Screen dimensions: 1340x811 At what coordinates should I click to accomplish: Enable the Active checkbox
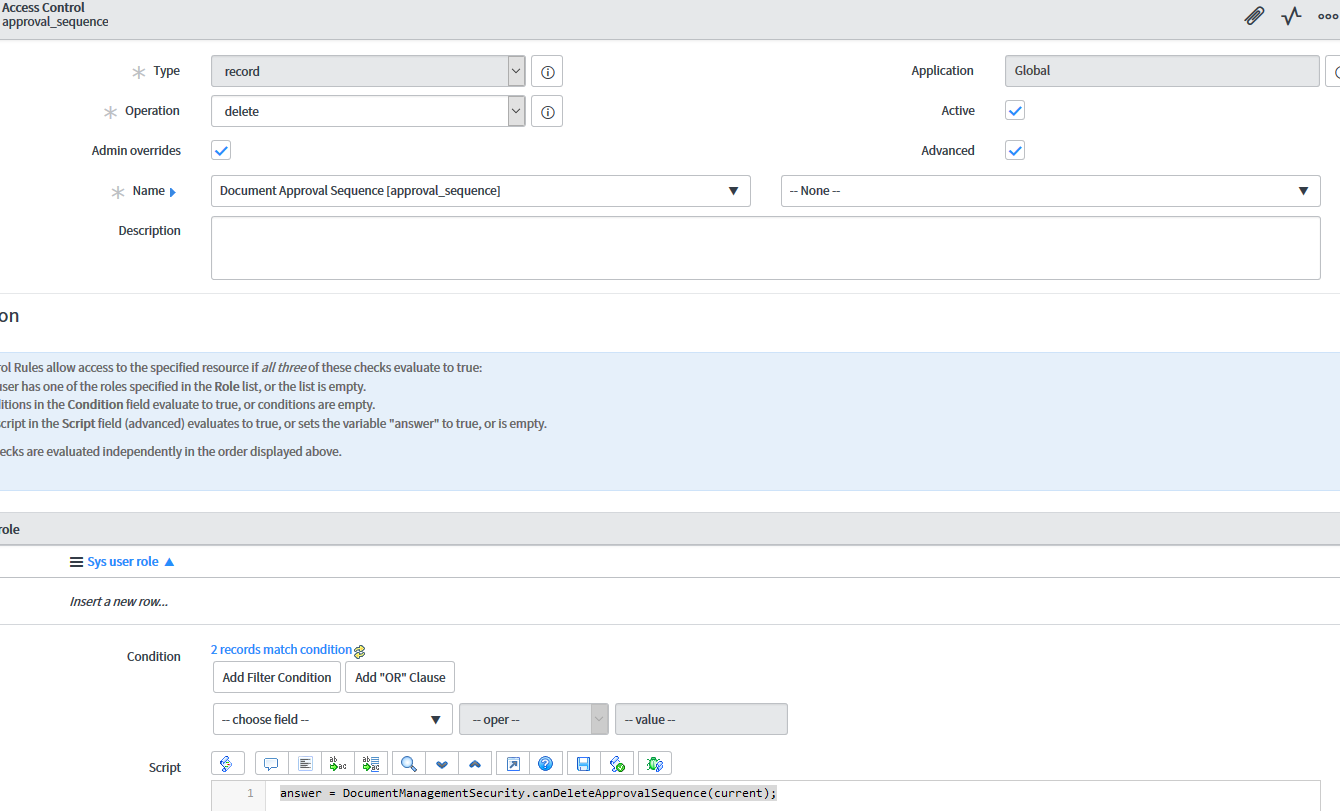[x=1014, y=110]
